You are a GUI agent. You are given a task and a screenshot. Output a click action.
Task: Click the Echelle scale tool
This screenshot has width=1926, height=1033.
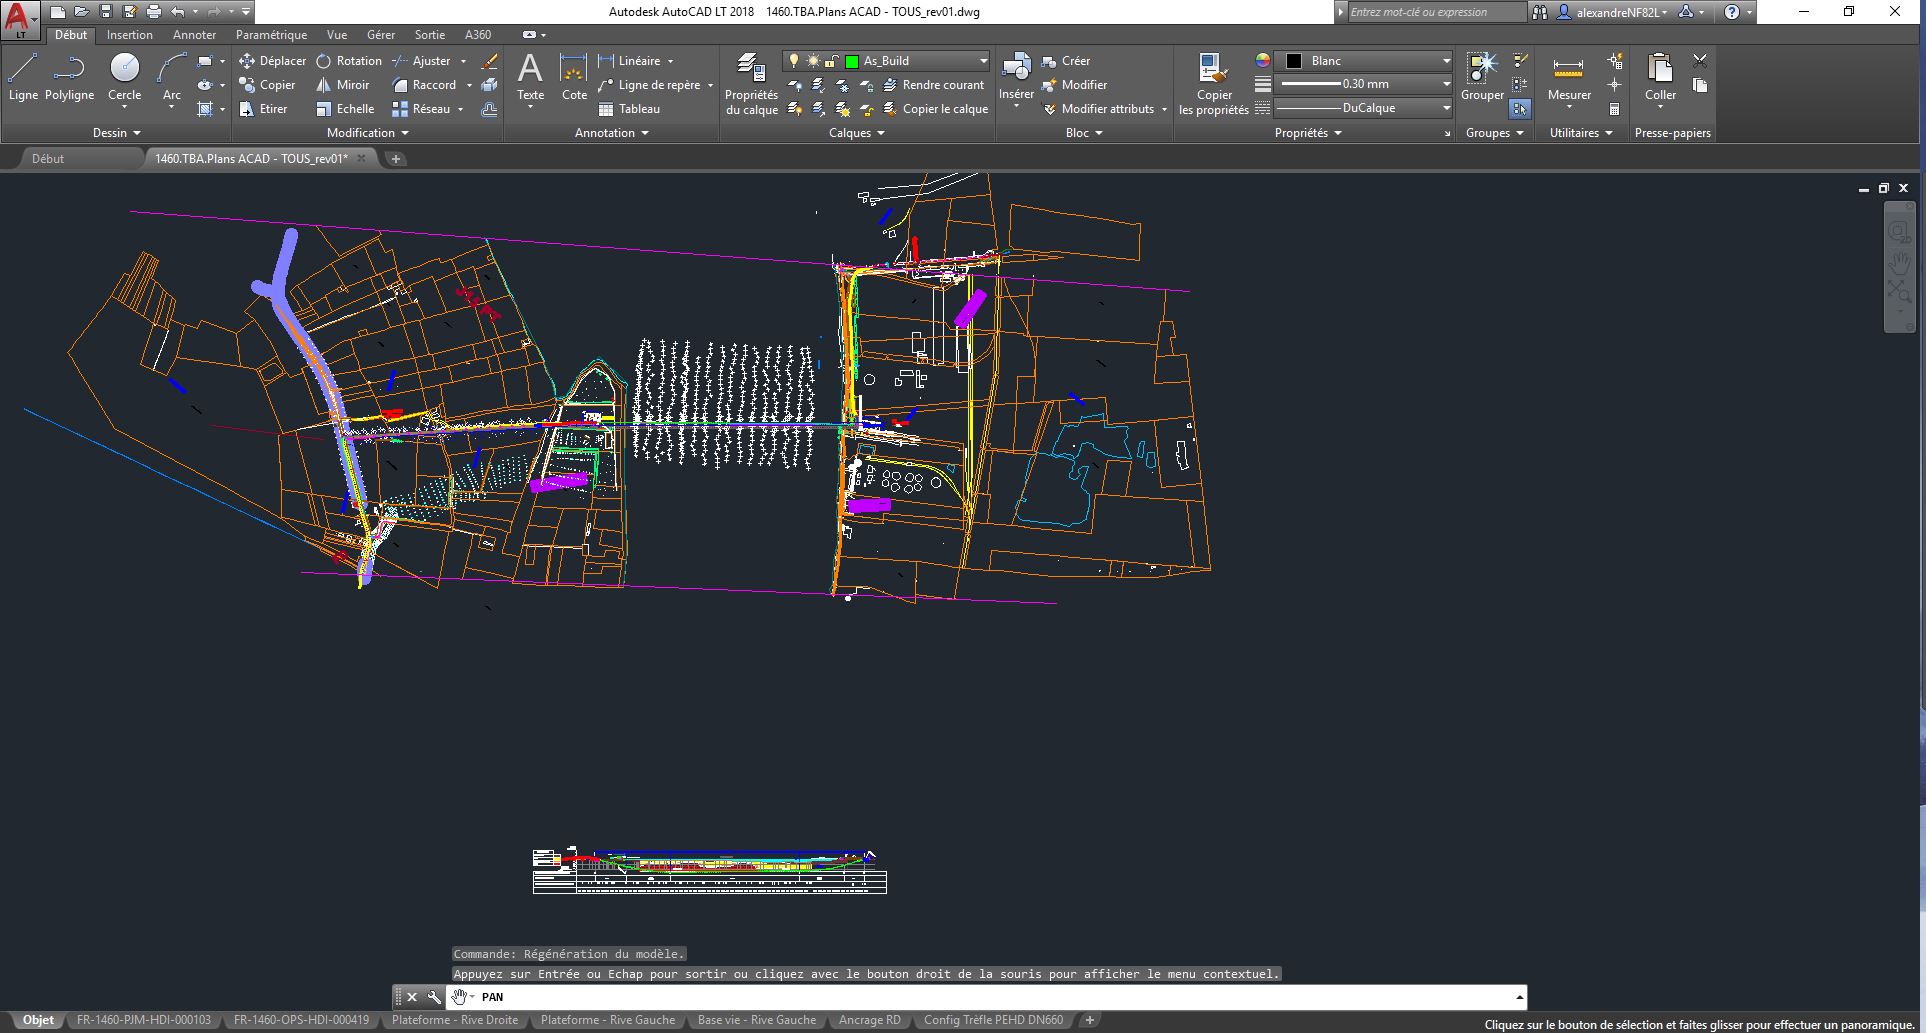click(x=345, y=109)
